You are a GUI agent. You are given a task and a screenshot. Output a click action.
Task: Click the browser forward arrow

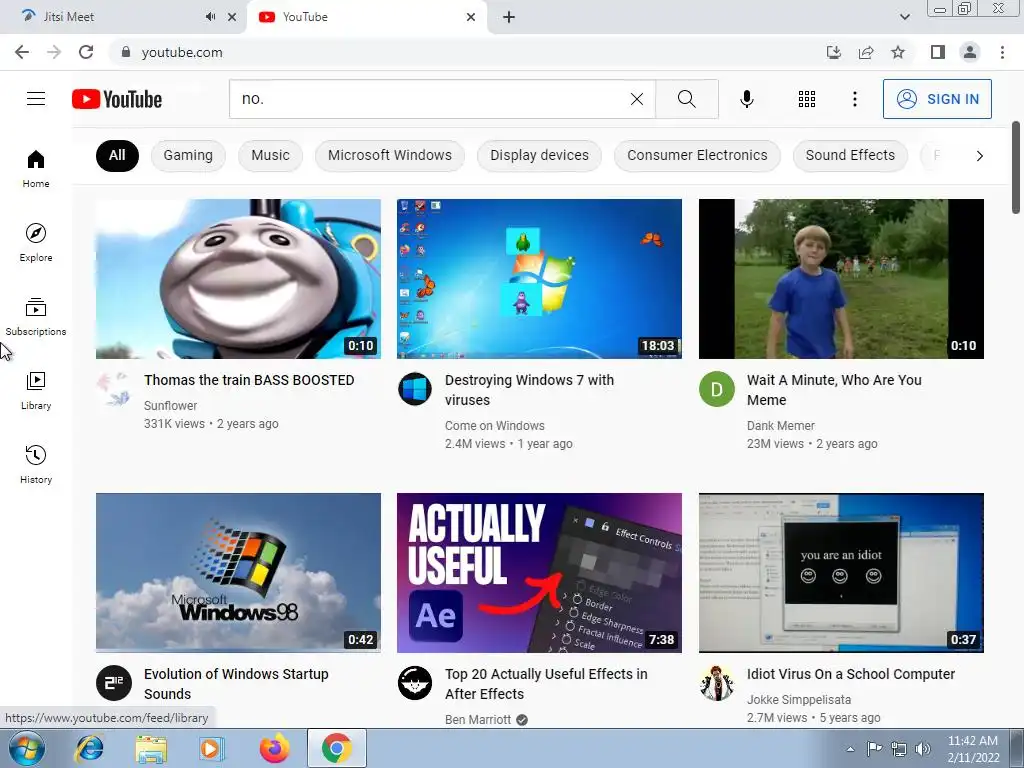tap(54, 52)
